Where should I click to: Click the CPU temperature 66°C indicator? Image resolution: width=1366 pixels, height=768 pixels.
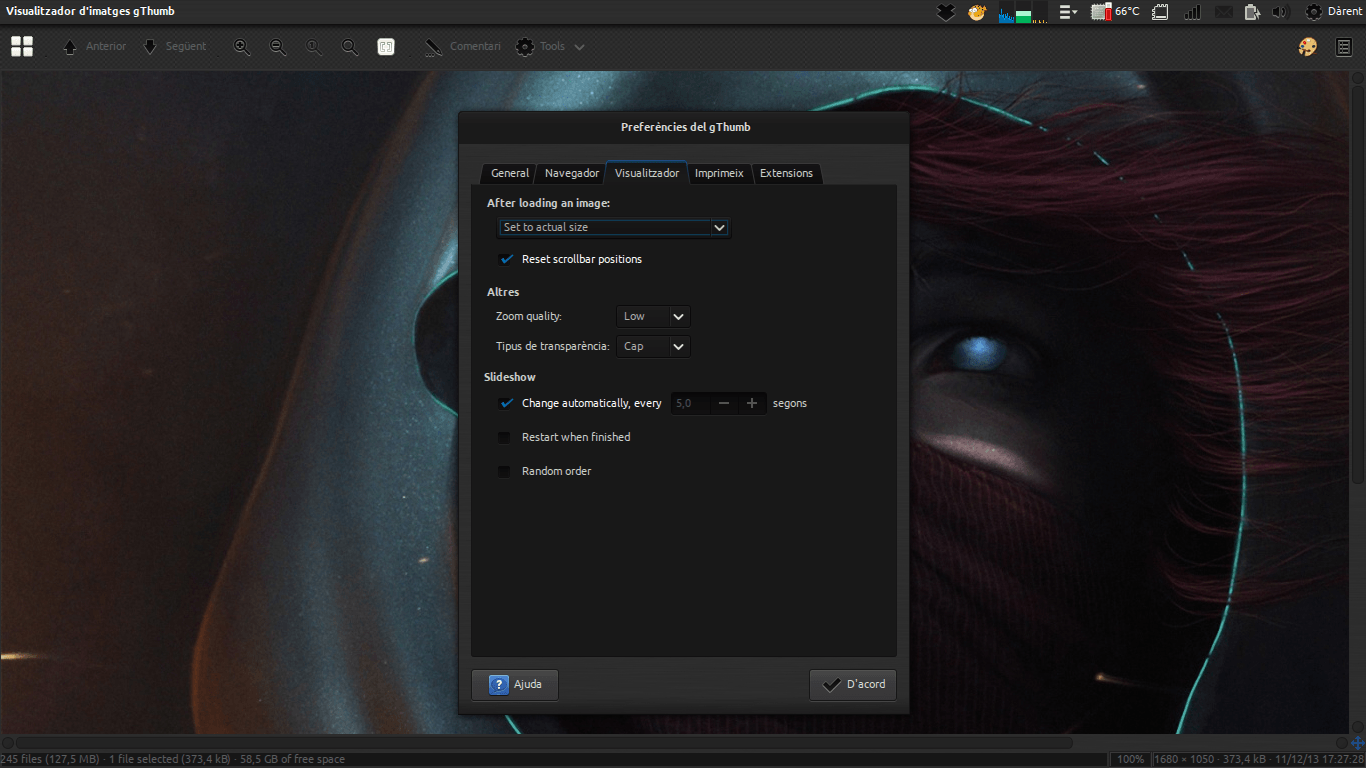point(1115,12)
